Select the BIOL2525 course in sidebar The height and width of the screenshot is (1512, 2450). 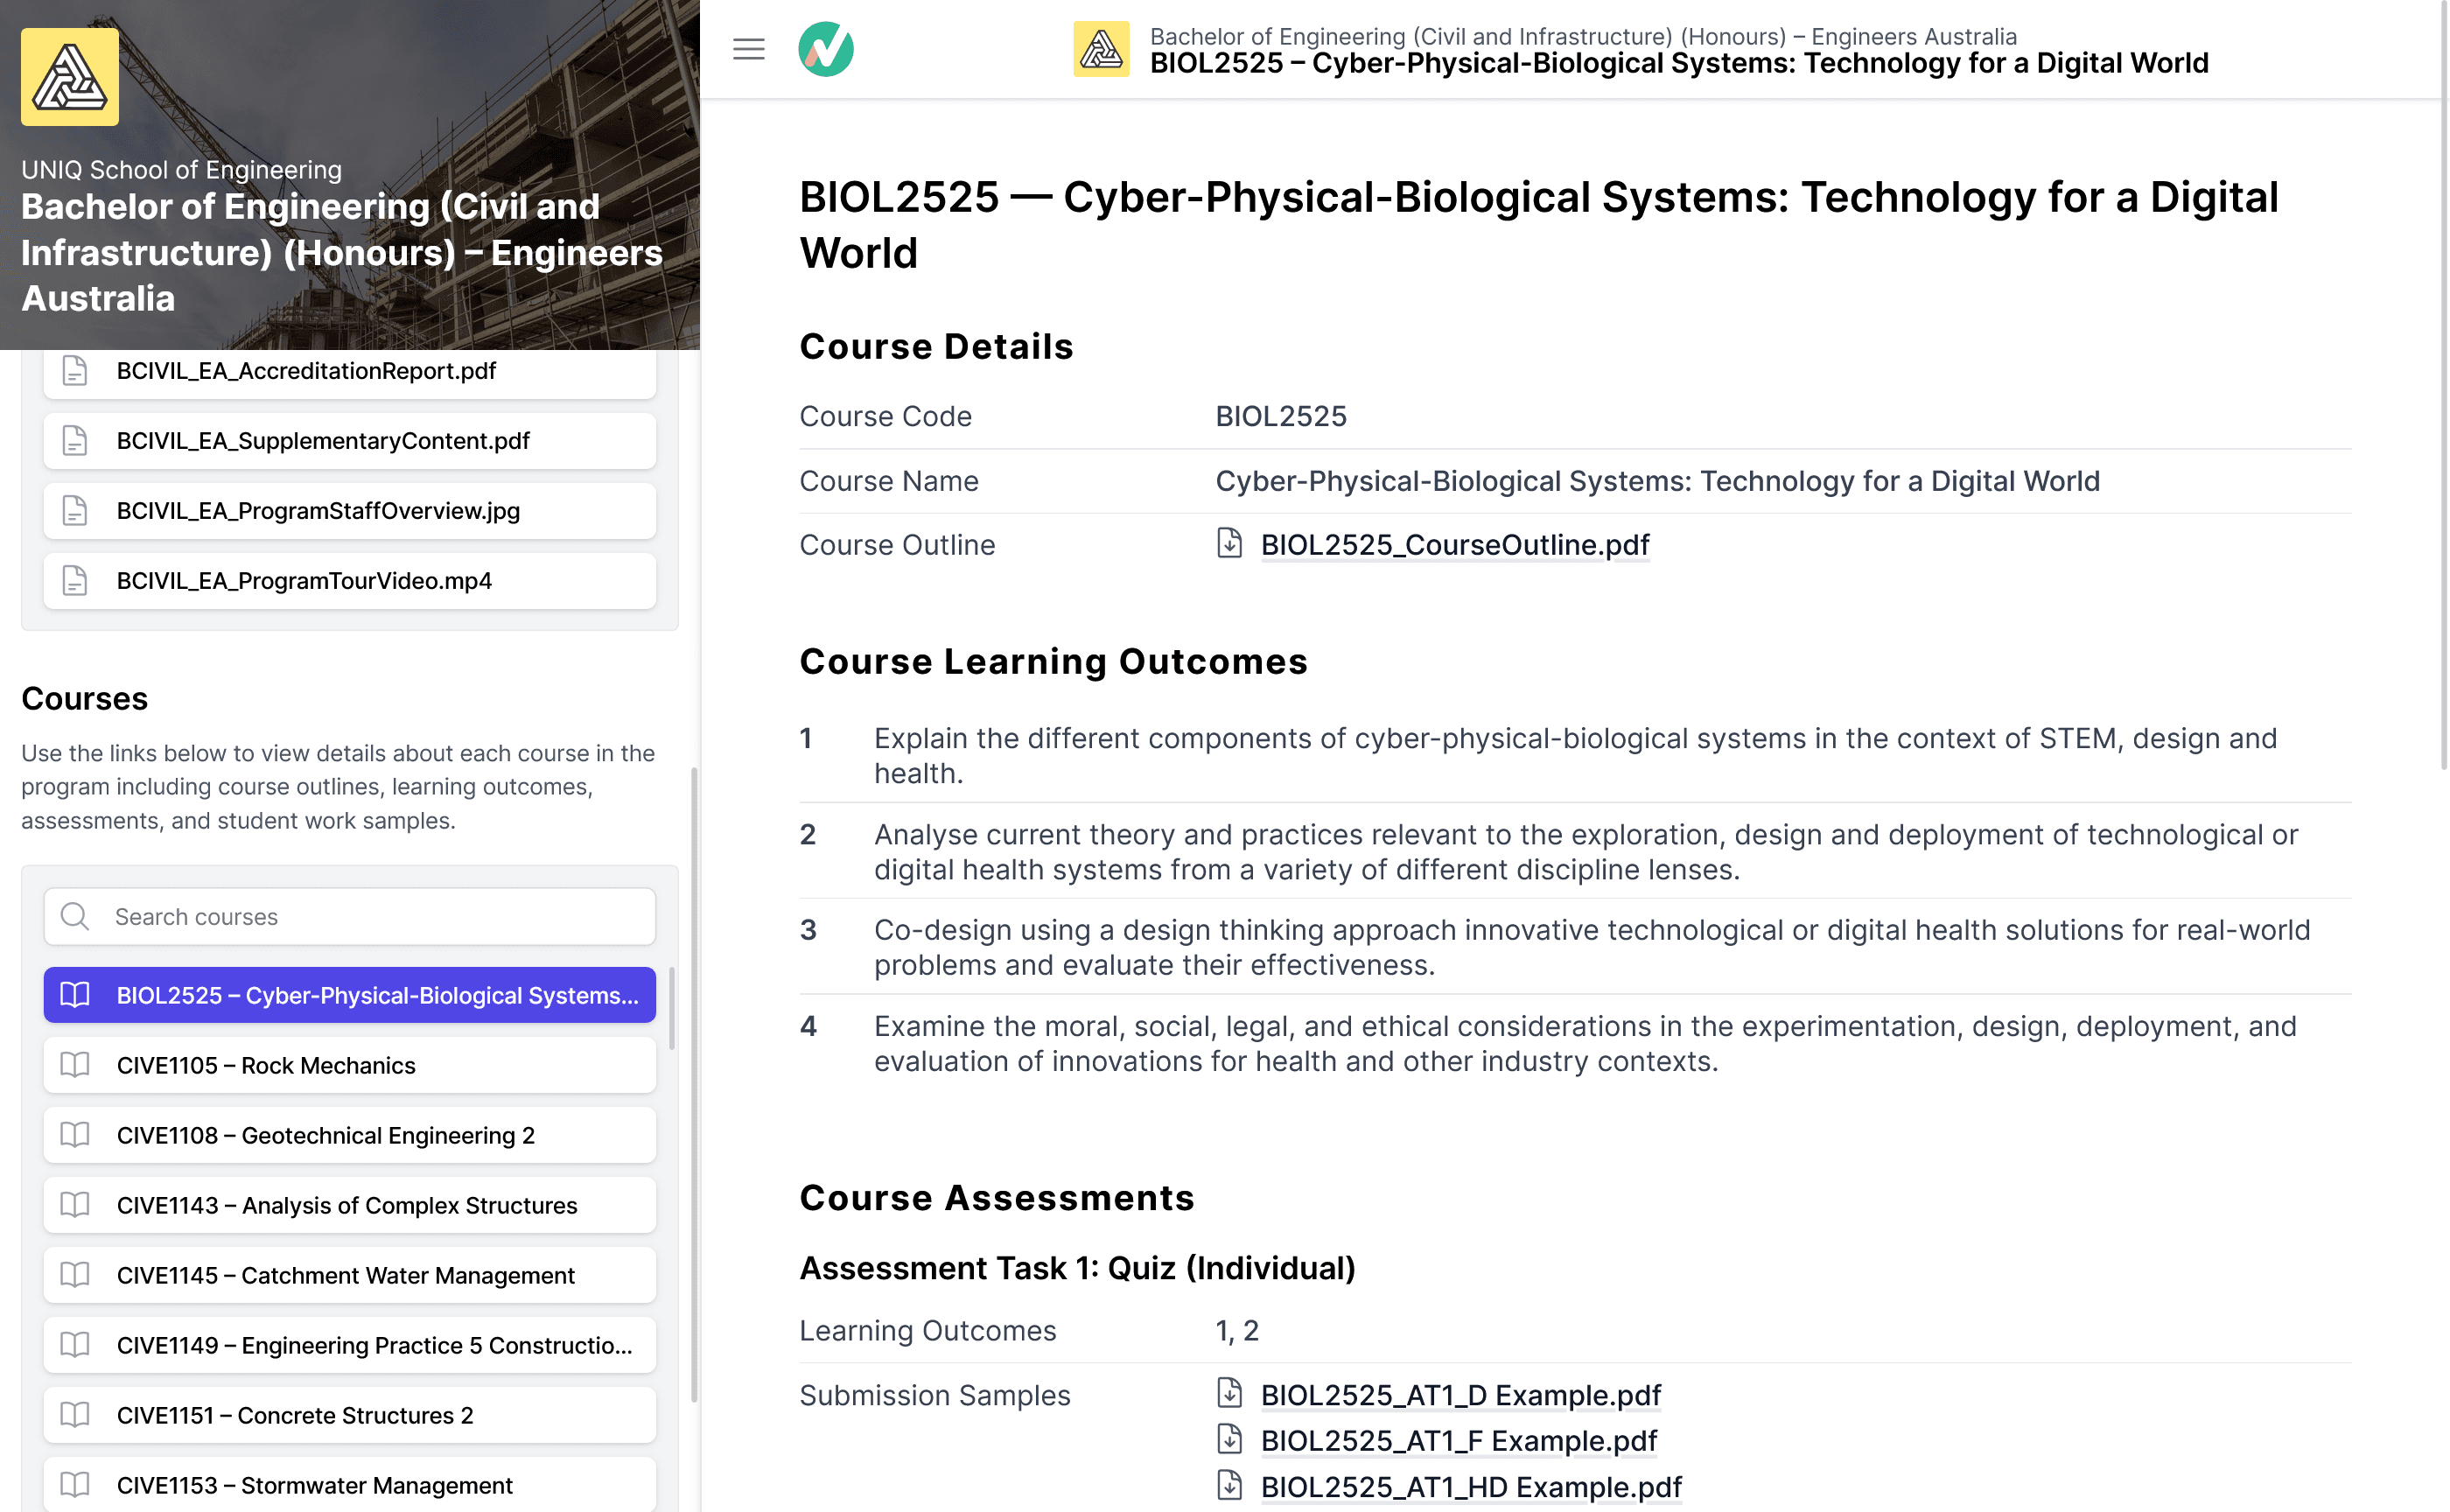tap(349, 995)
